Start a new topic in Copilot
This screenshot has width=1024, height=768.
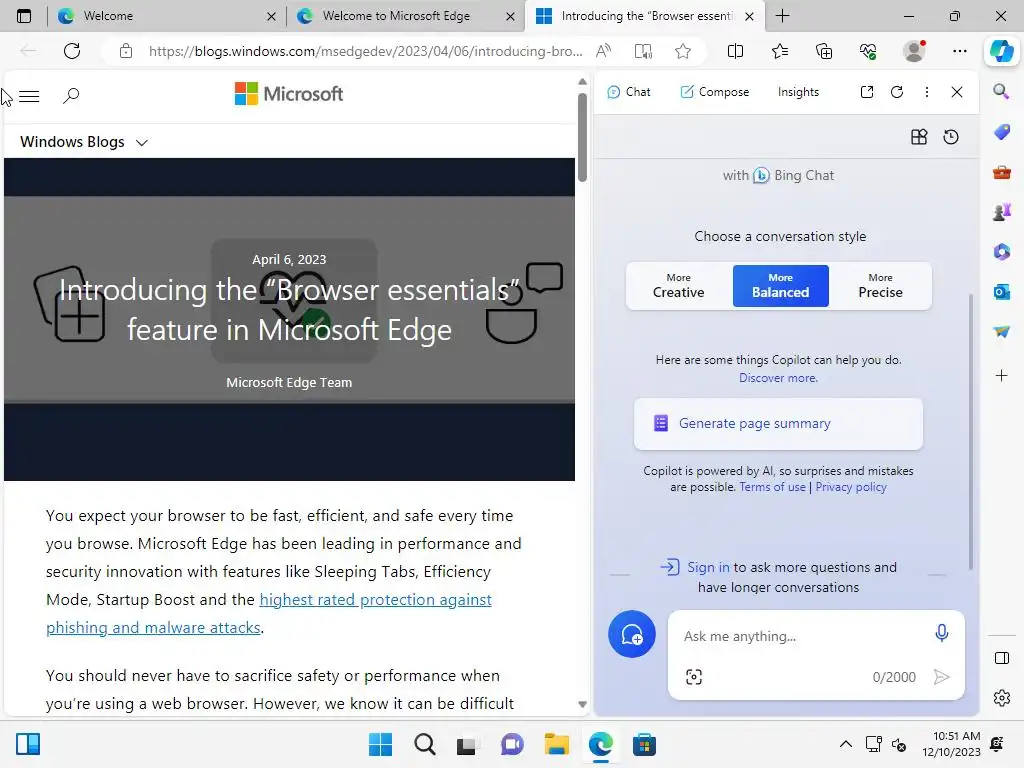click(x=632, y=634)
